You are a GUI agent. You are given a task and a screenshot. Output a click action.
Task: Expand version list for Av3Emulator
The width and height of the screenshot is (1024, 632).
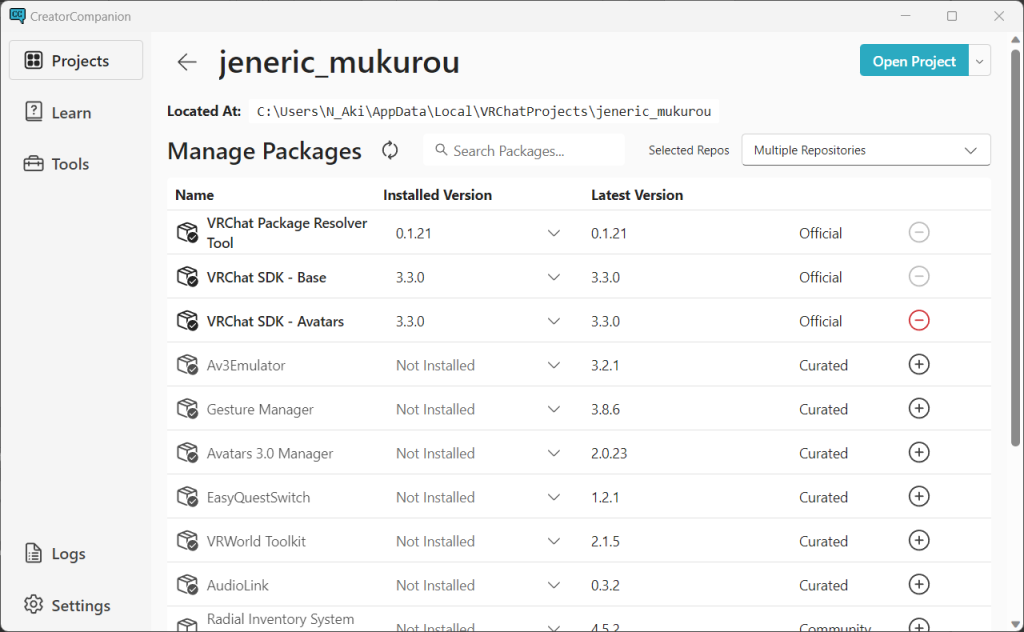click(x=554, y=365)
